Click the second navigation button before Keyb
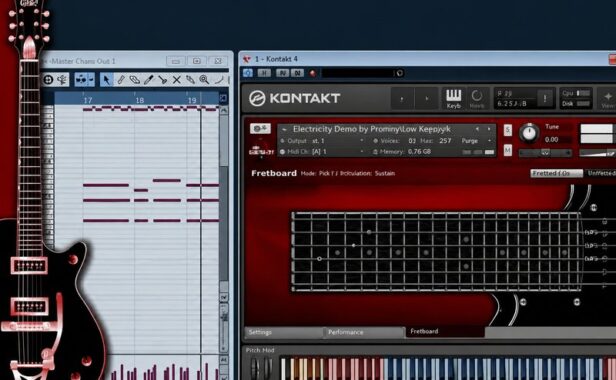 427,99
